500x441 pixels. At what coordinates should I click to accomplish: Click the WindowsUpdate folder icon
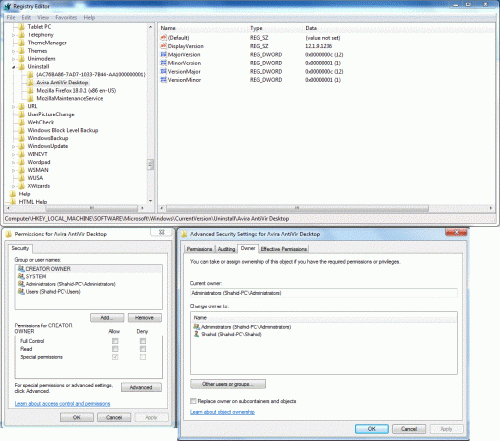point(22,146)
